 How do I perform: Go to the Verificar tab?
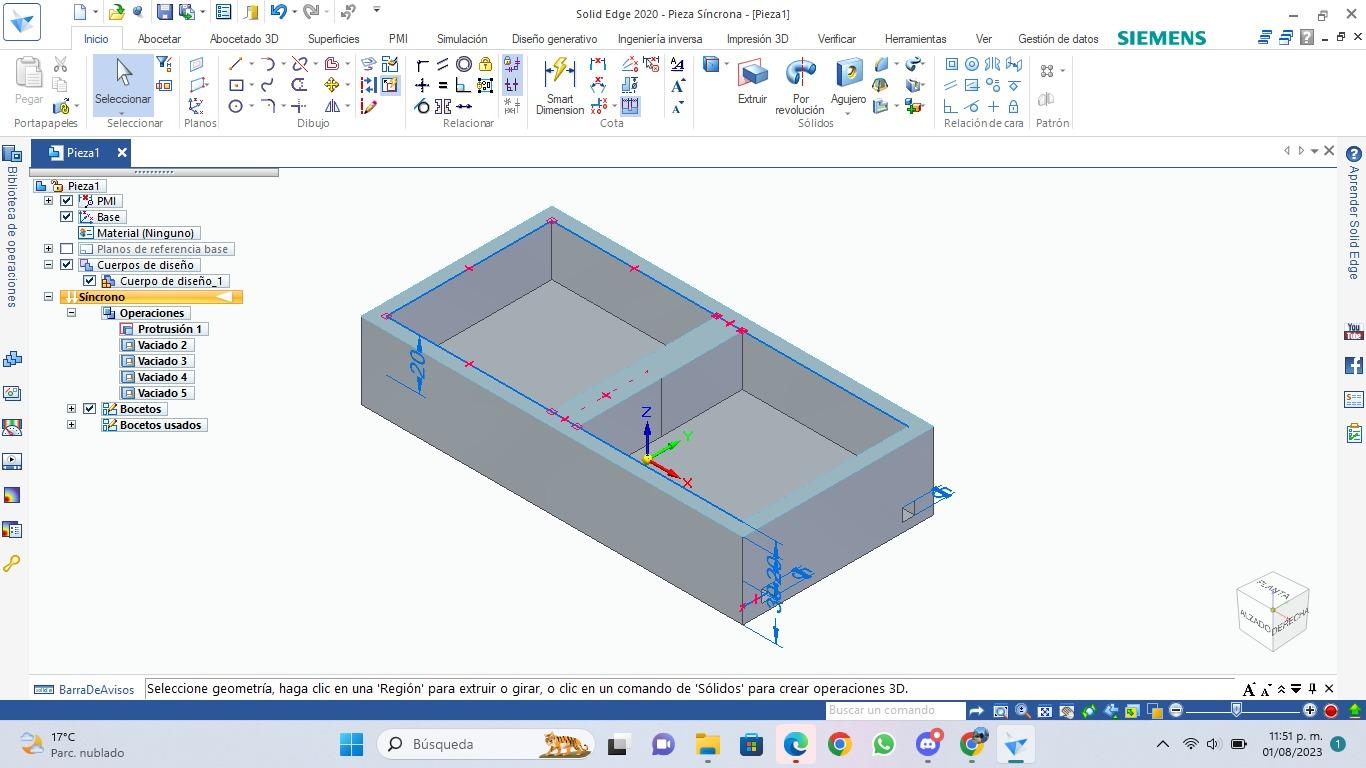(836, 39)
